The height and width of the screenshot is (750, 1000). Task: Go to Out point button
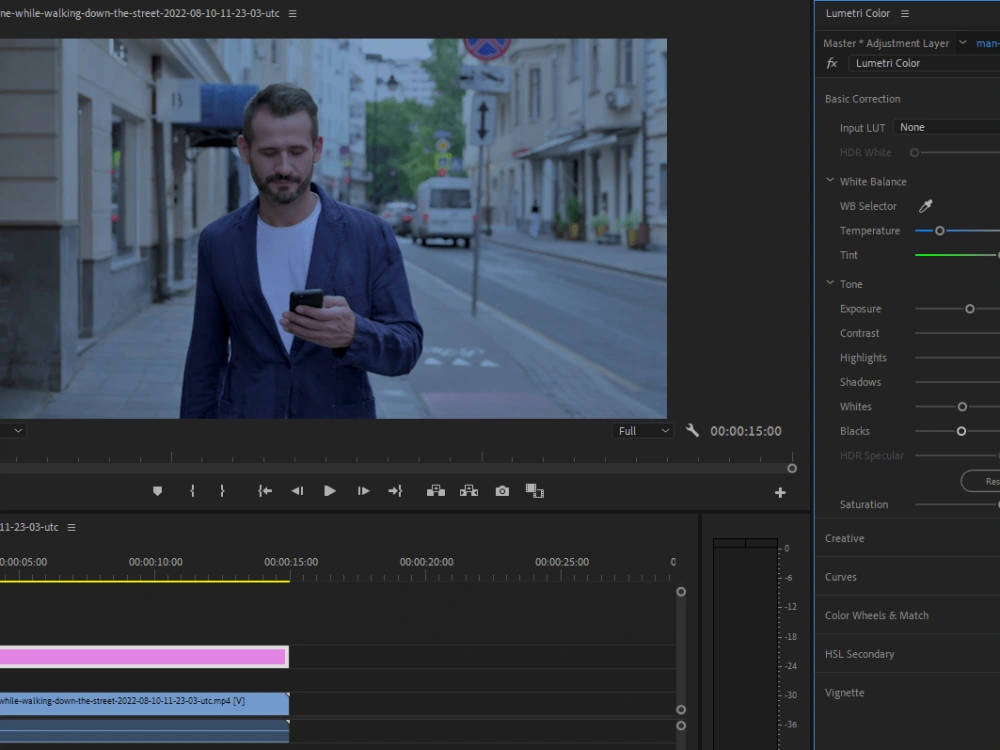[395, 491]
